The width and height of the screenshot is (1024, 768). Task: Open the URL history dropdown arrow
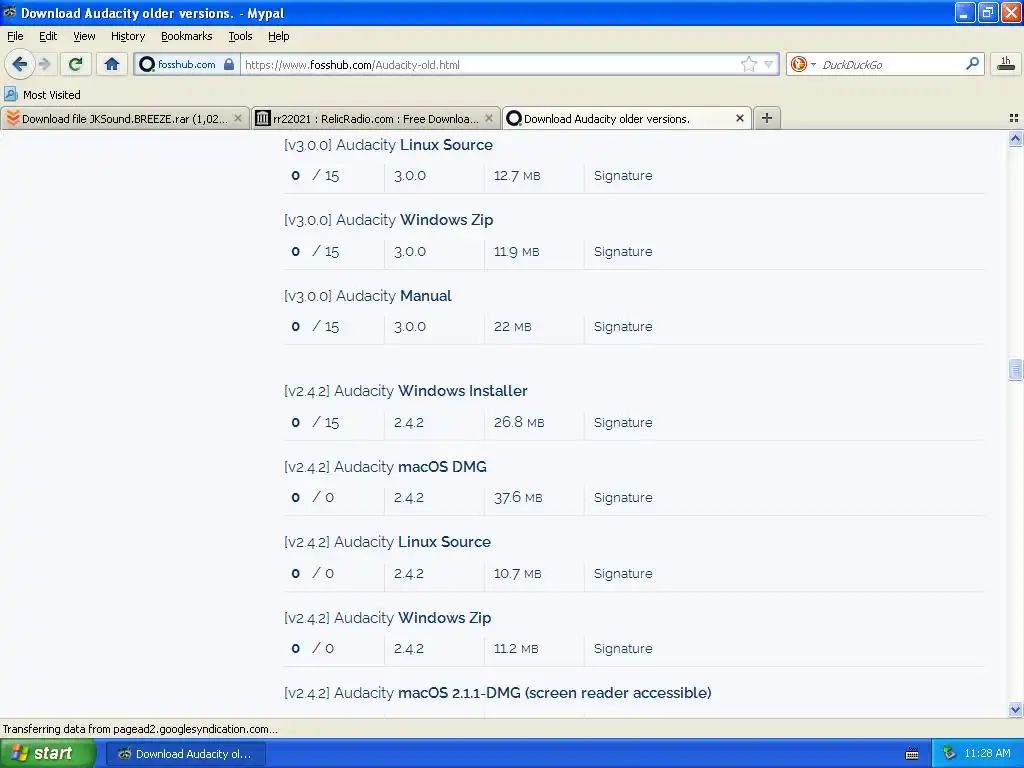[x=769, y=64]
